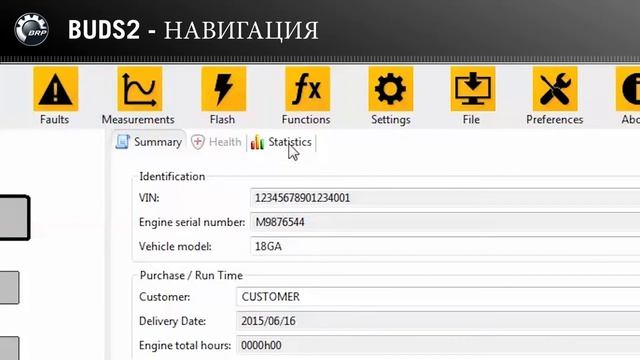Open the Settings gear icon
Viewport: 640px width, 360px height.
pos(391,89)
